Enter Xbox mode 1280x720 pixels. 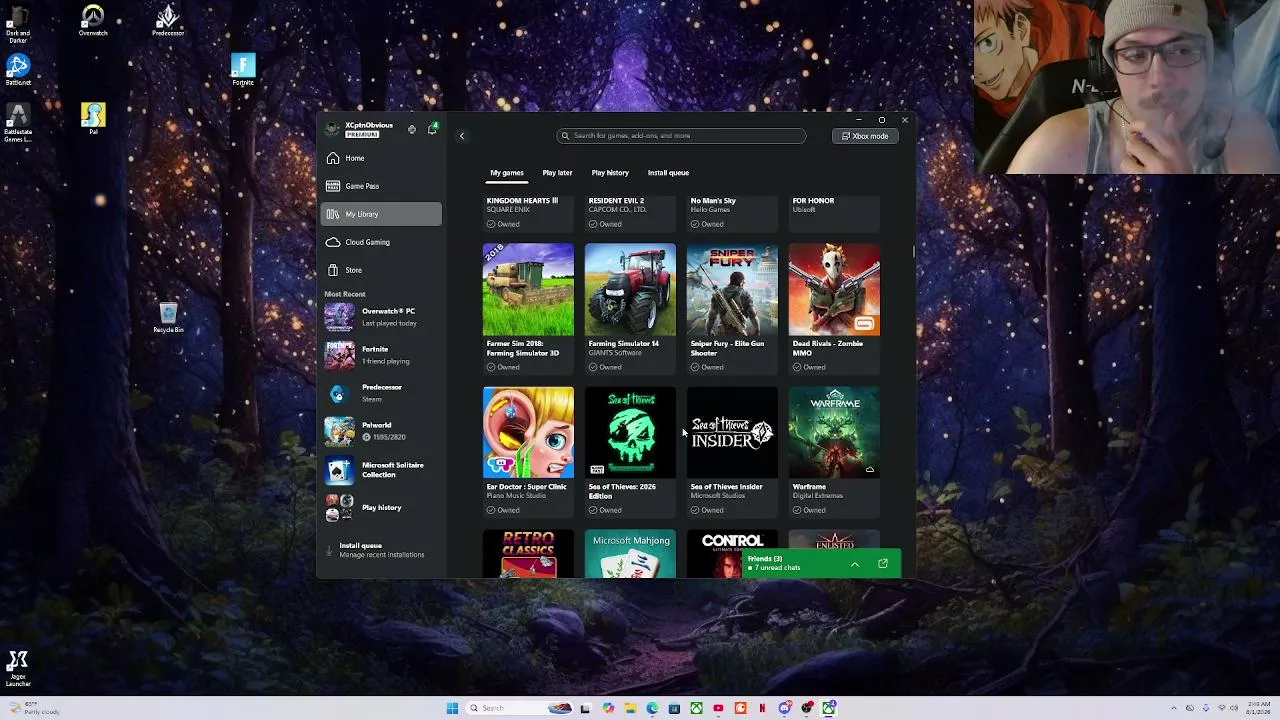[x=865, y=136]
